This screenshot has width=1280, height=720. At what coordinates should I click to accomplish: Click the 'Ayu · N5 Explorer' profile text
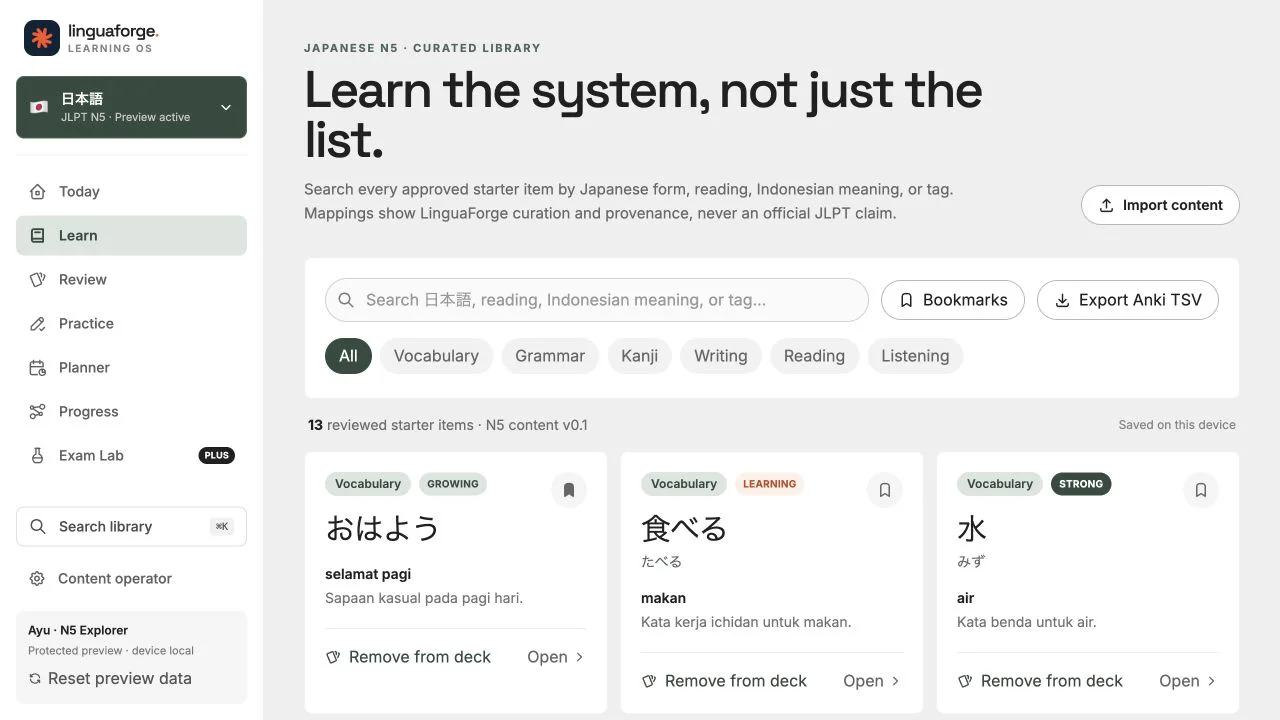pos(78,630)
